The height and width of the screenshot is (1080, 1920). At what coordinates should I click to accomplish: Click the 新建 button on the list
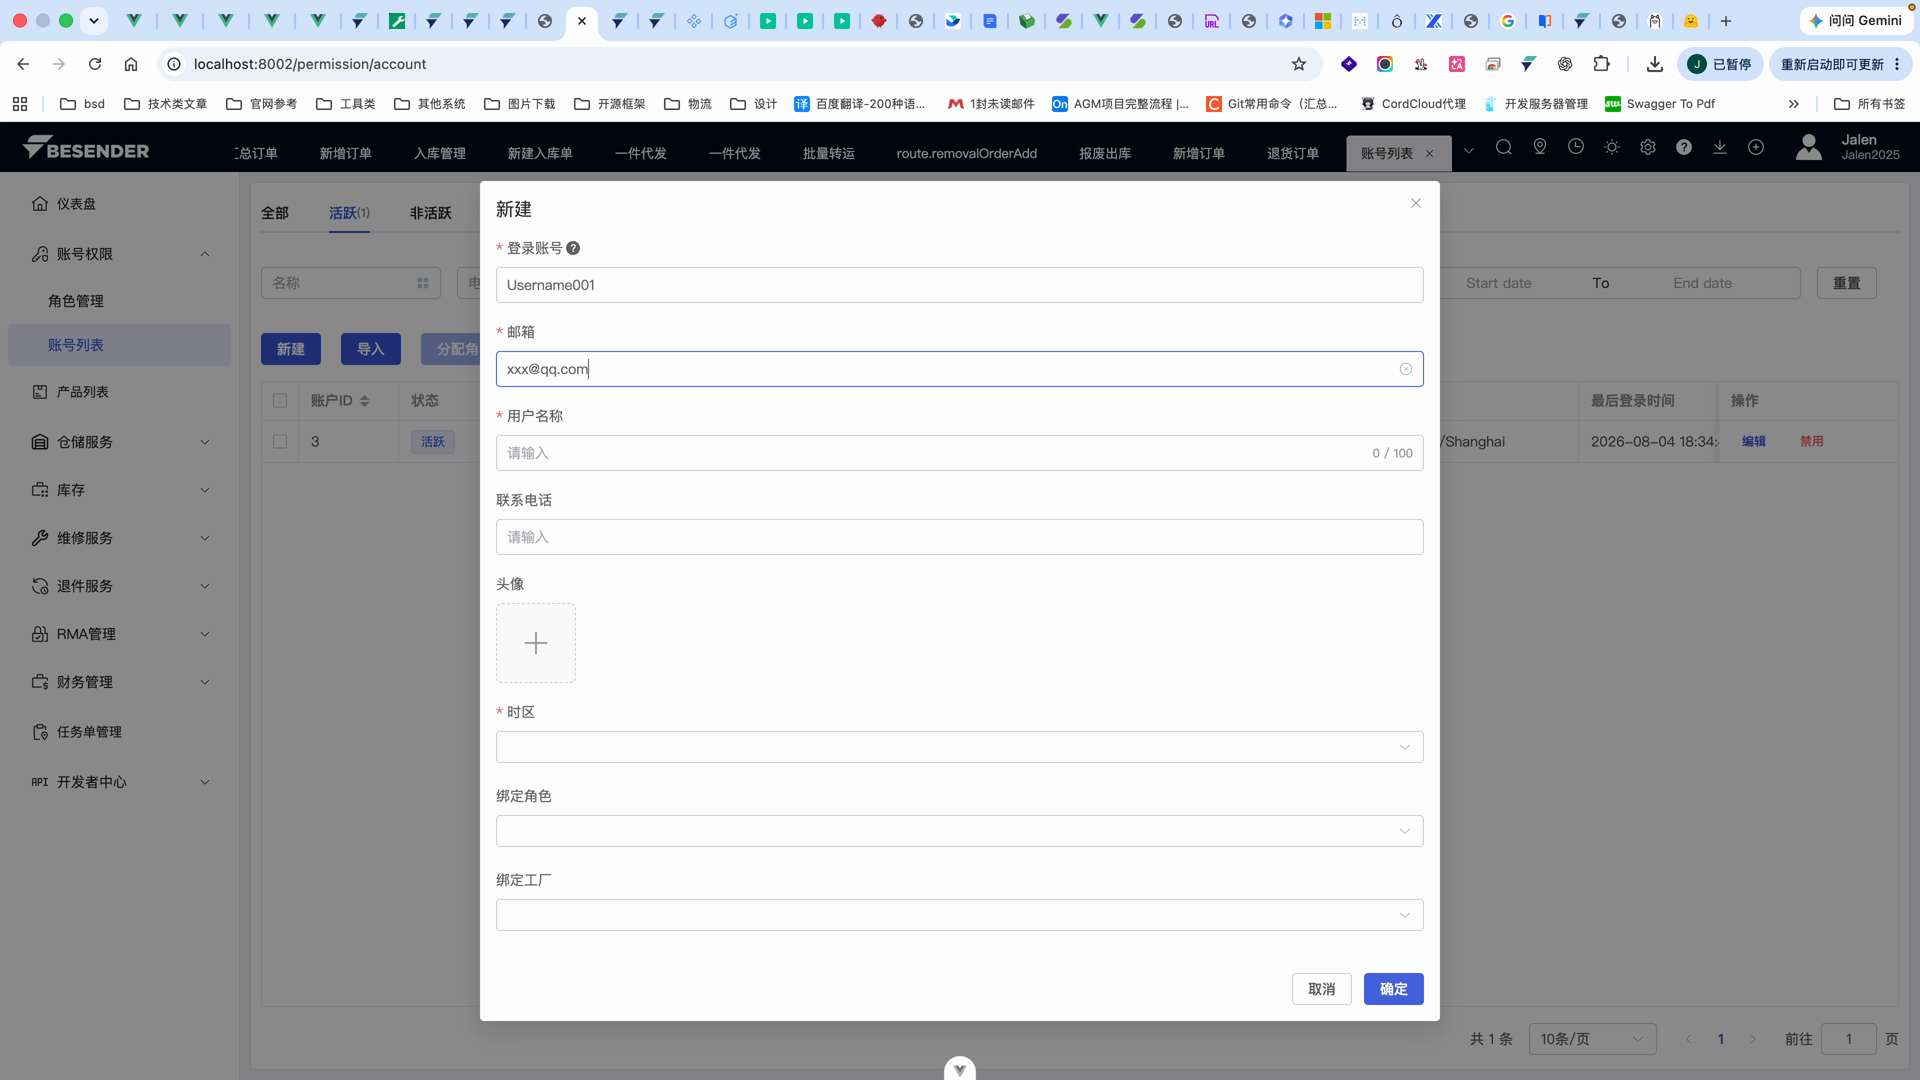[x=291, y=349]
